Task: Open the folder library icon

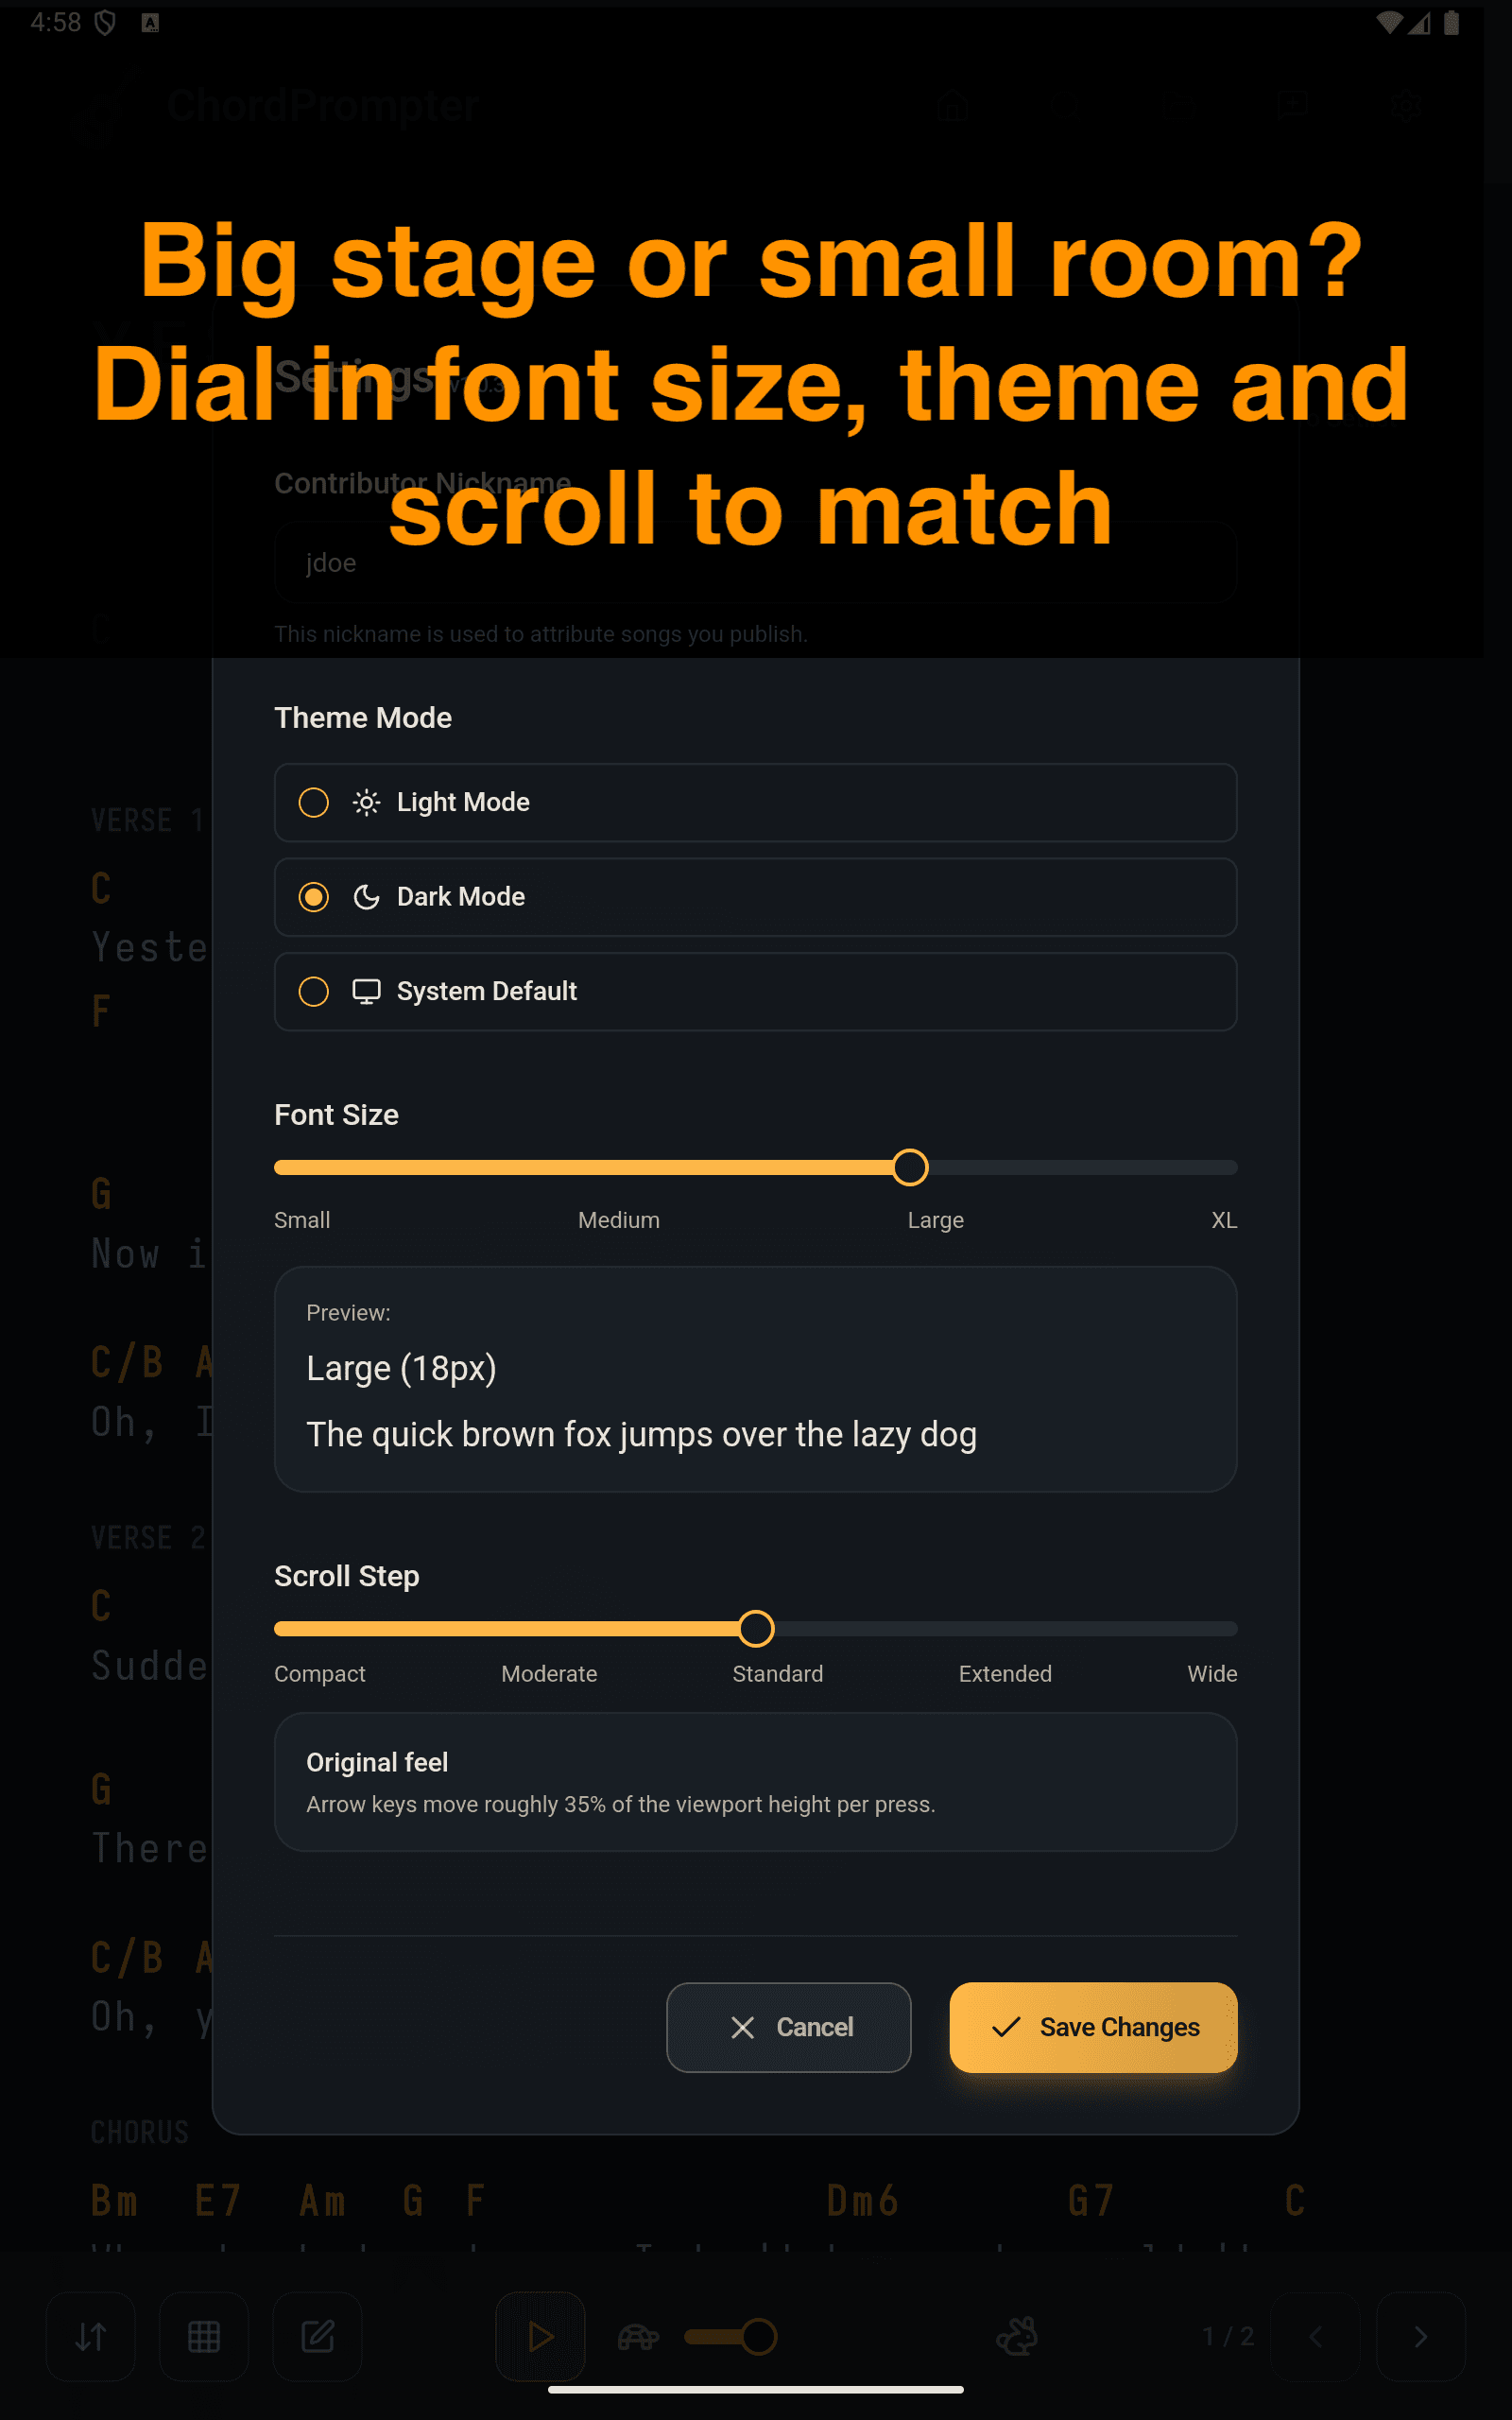Action: (1180, 105)
